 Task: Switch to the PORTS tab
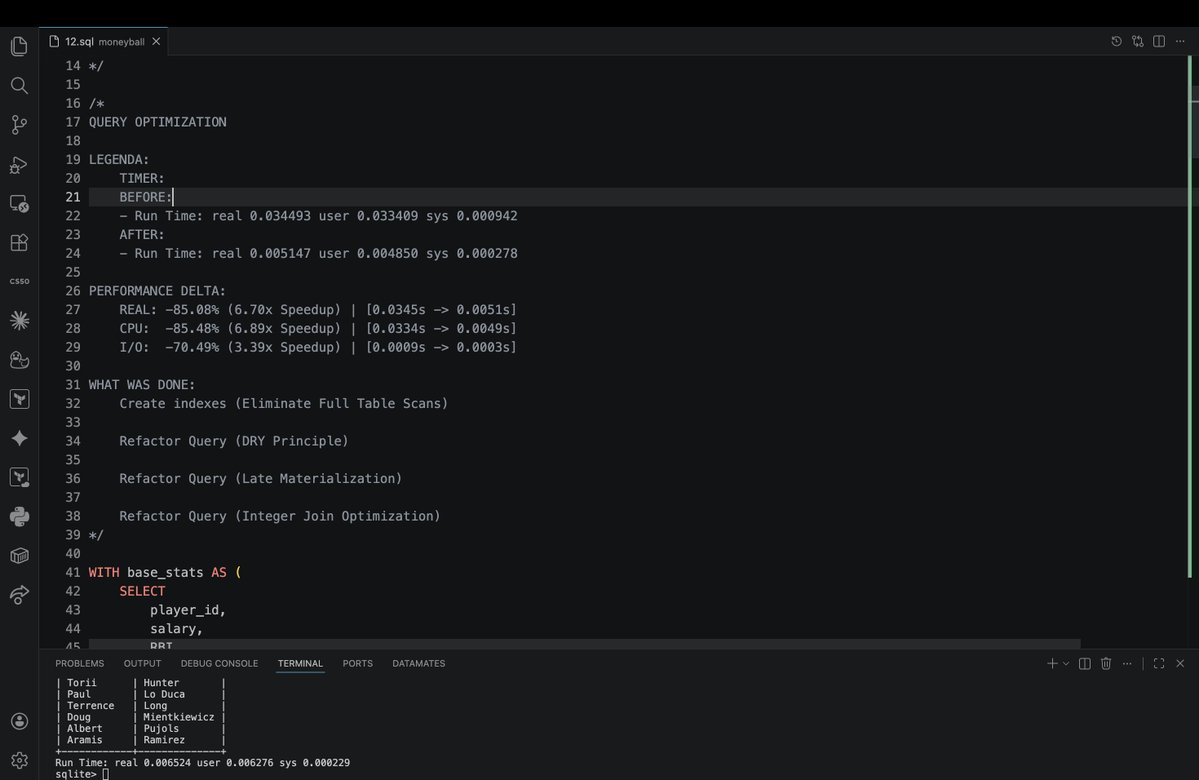click(358, 664)
